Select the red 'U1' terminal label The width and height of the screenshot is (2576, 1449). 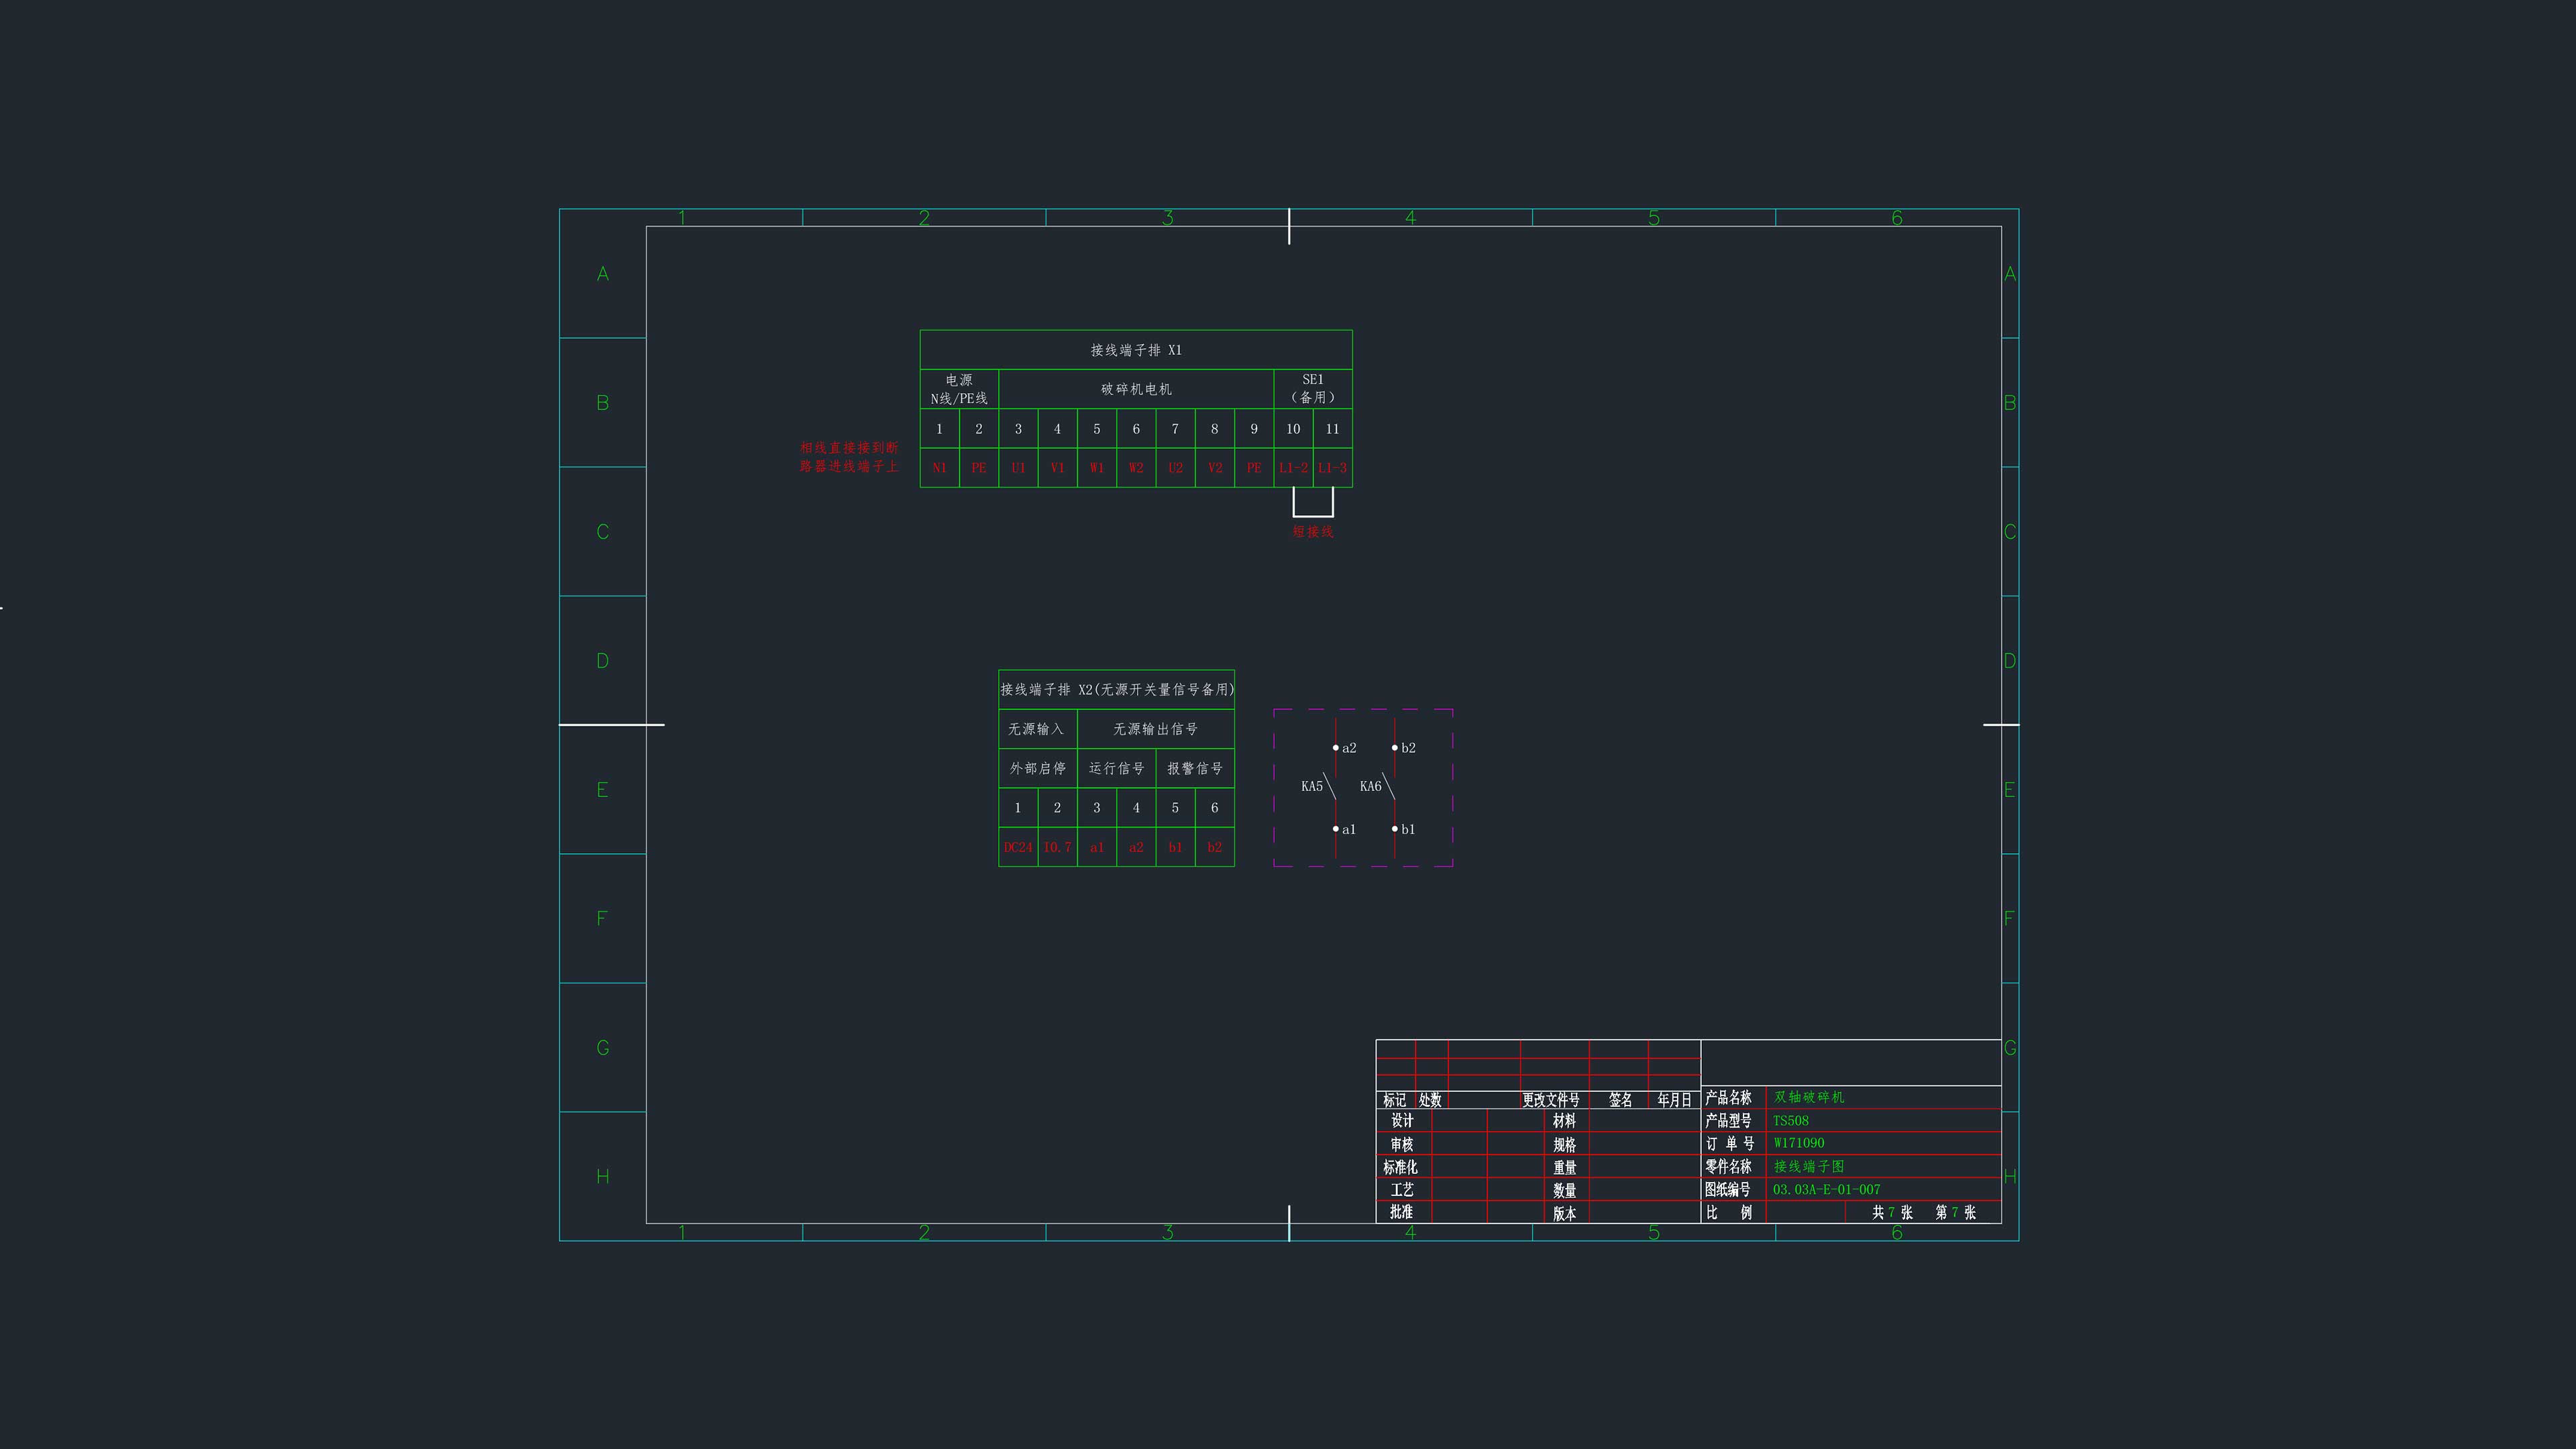(x=1018, y=468)
